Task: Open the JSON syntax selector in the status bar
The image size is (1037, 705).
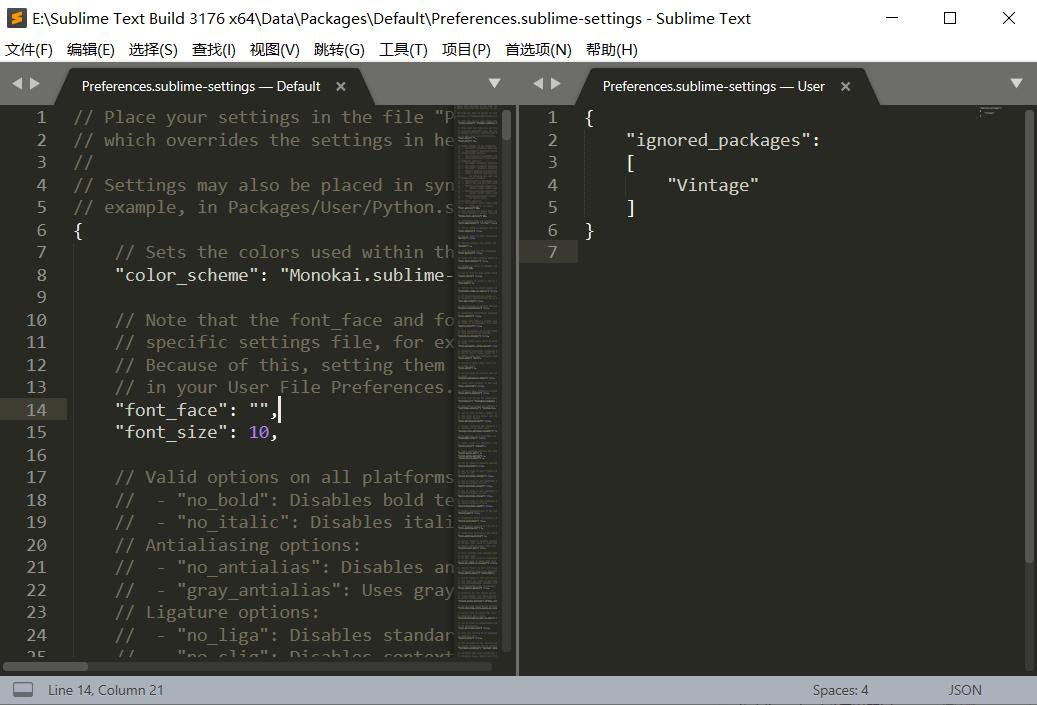Action: tap(963, 689)
